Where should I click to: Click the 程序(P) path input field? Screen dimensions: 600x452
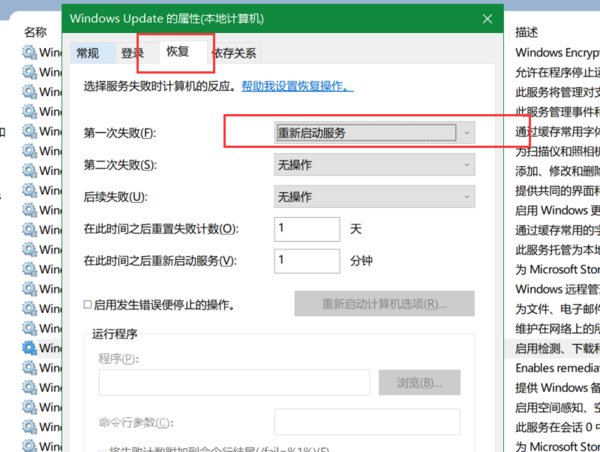(234, 382)
